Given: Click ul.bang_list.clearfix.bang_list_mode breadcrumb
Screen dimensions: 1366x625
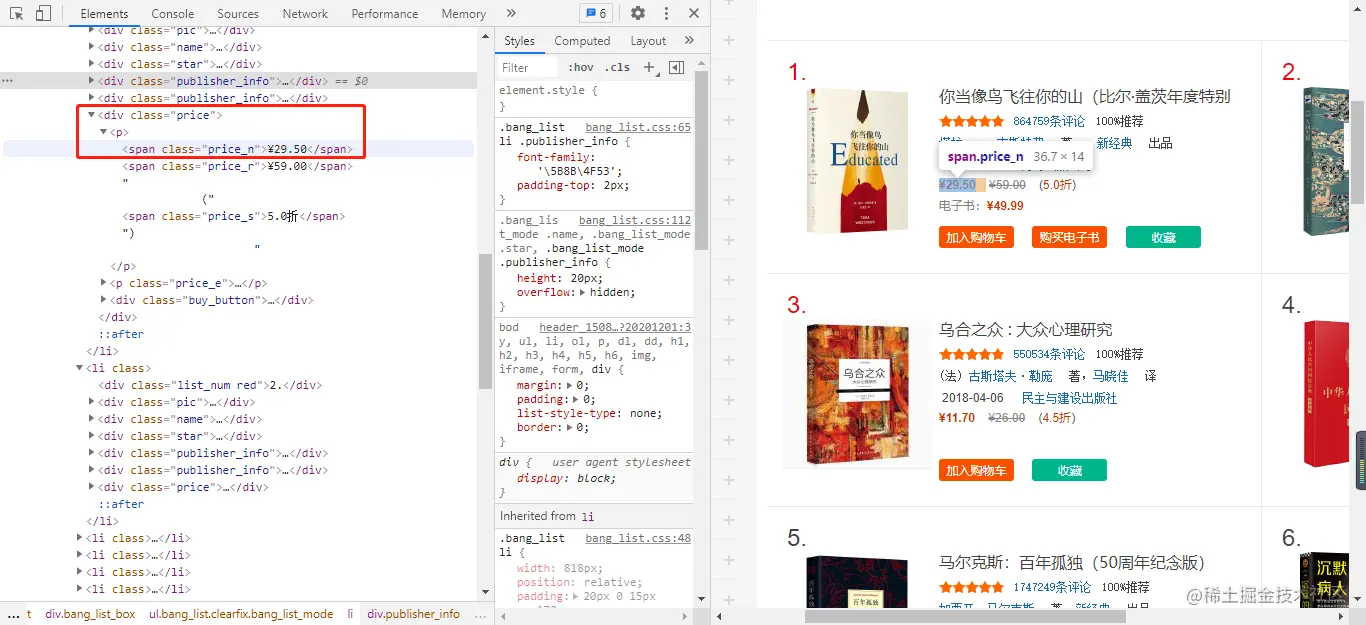Looking at the screenshot, I should 241,614.
